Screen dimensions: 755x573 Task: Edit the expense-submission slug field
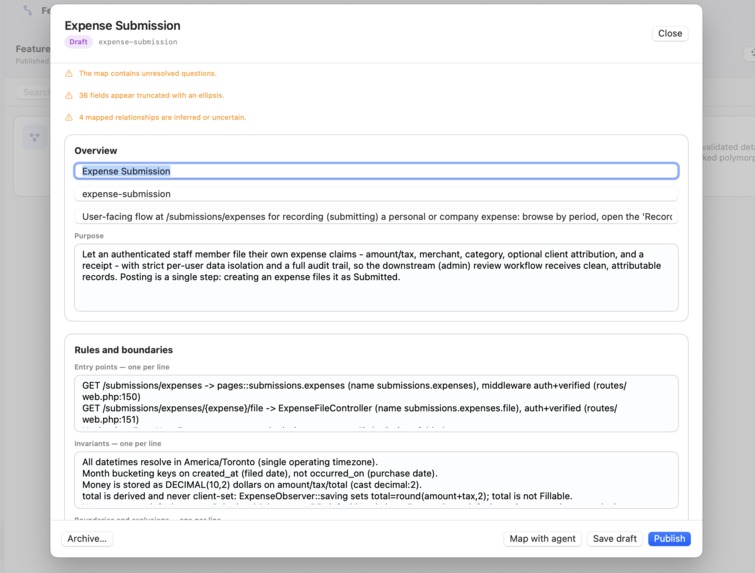(x=376, y=194)
